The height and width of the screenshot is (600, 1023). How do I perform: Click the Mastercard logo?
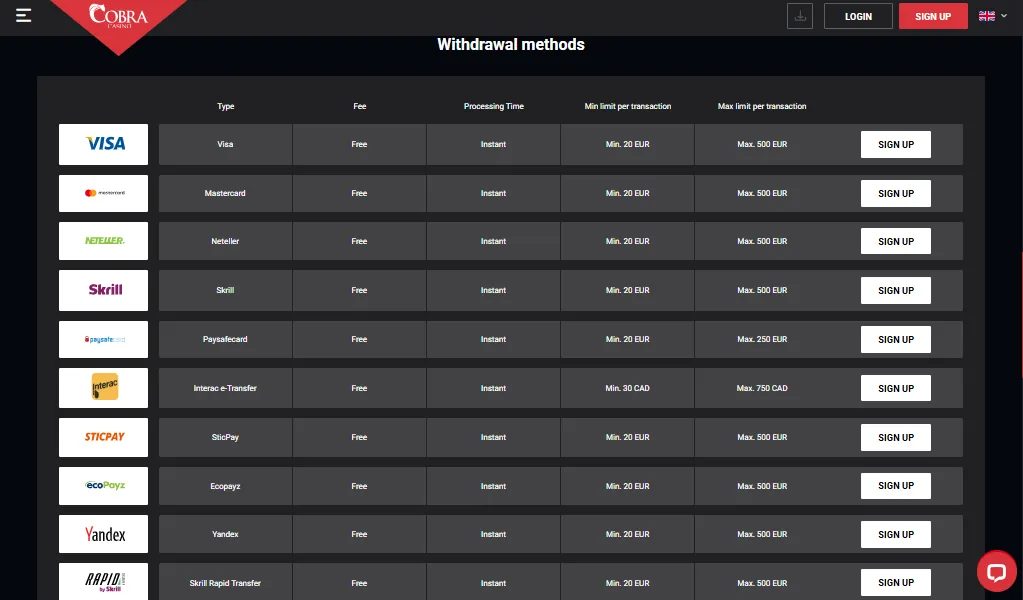coord(104,193)
